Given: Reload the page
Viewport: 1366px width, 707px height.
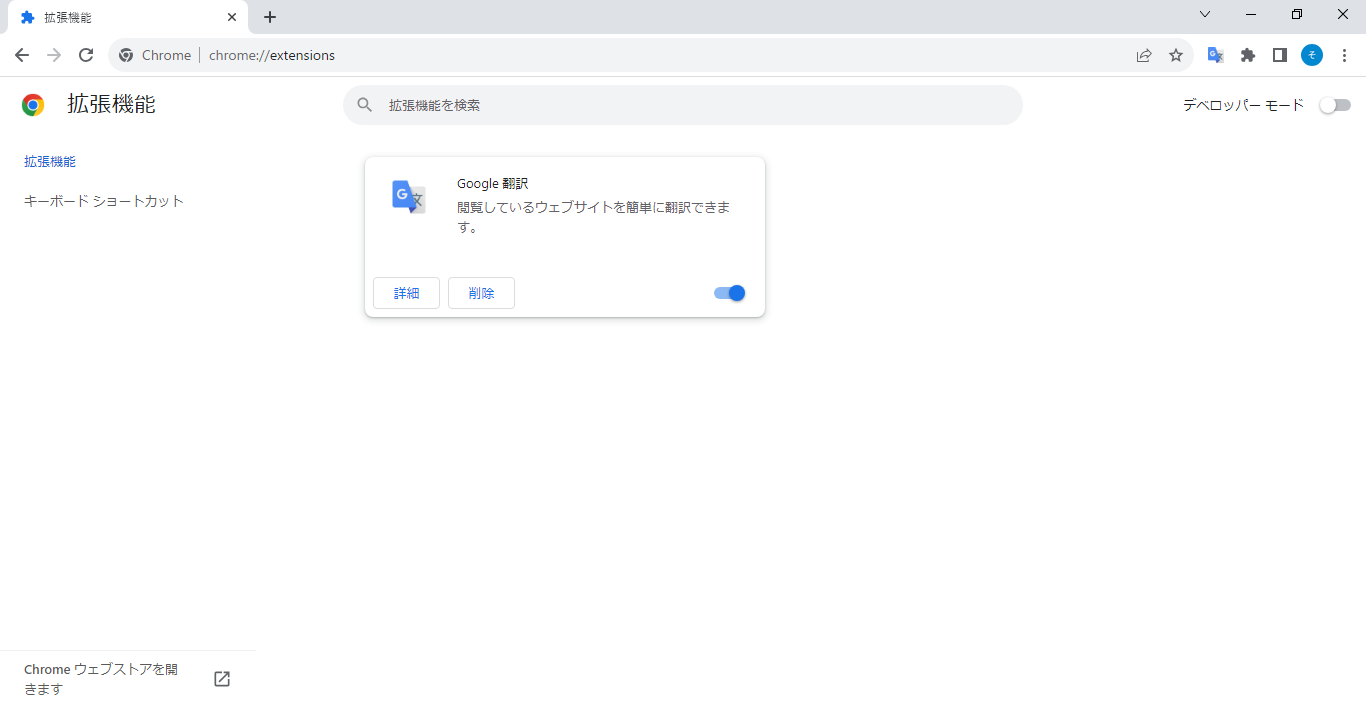Looking at the screenshot, I should coord(86,55).
